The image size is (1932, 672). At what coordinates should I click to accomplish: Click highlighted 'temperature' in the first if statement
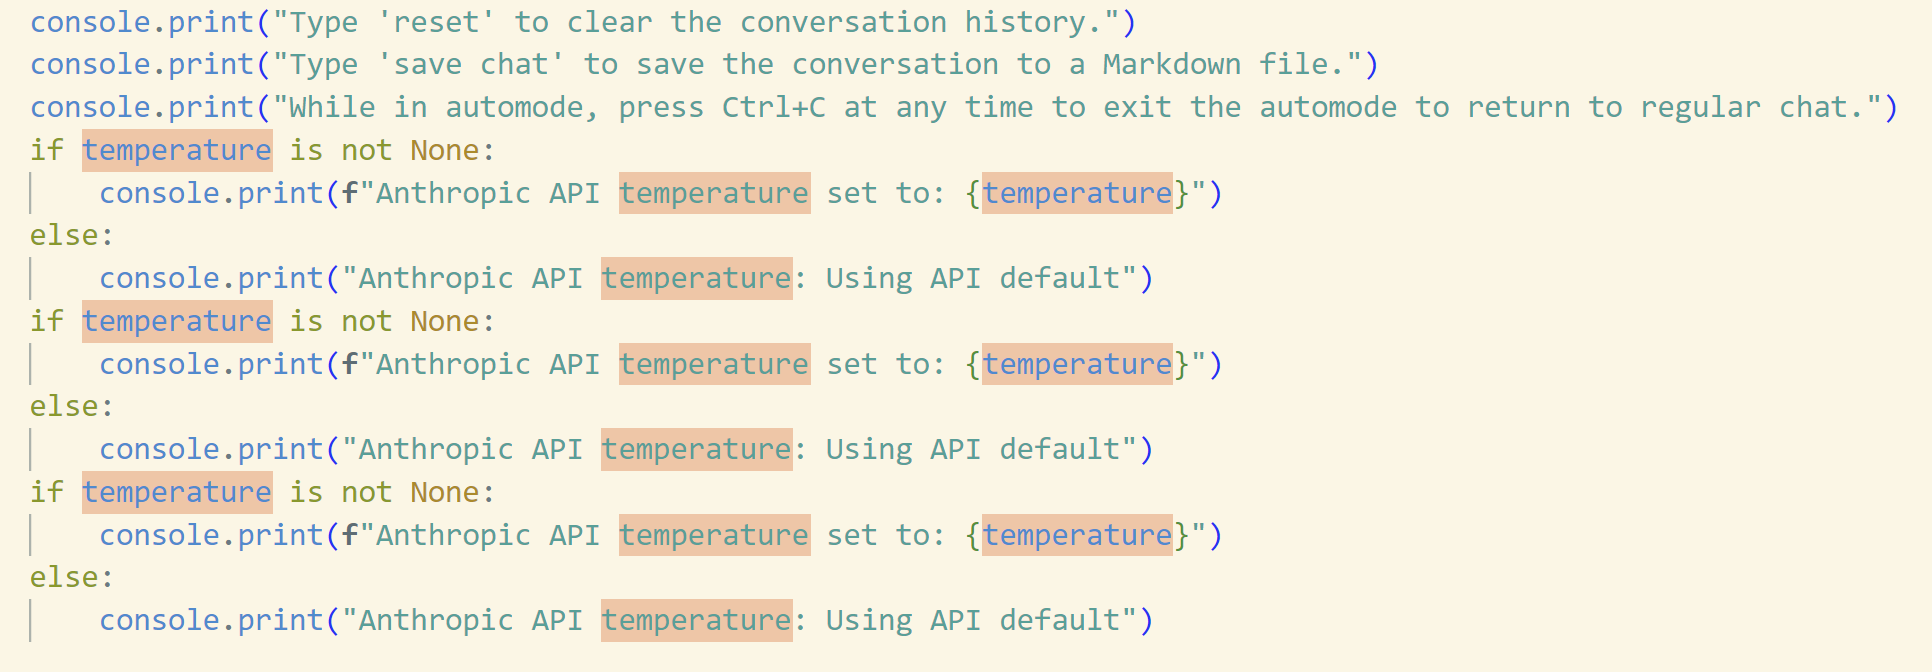click(177, 151)
